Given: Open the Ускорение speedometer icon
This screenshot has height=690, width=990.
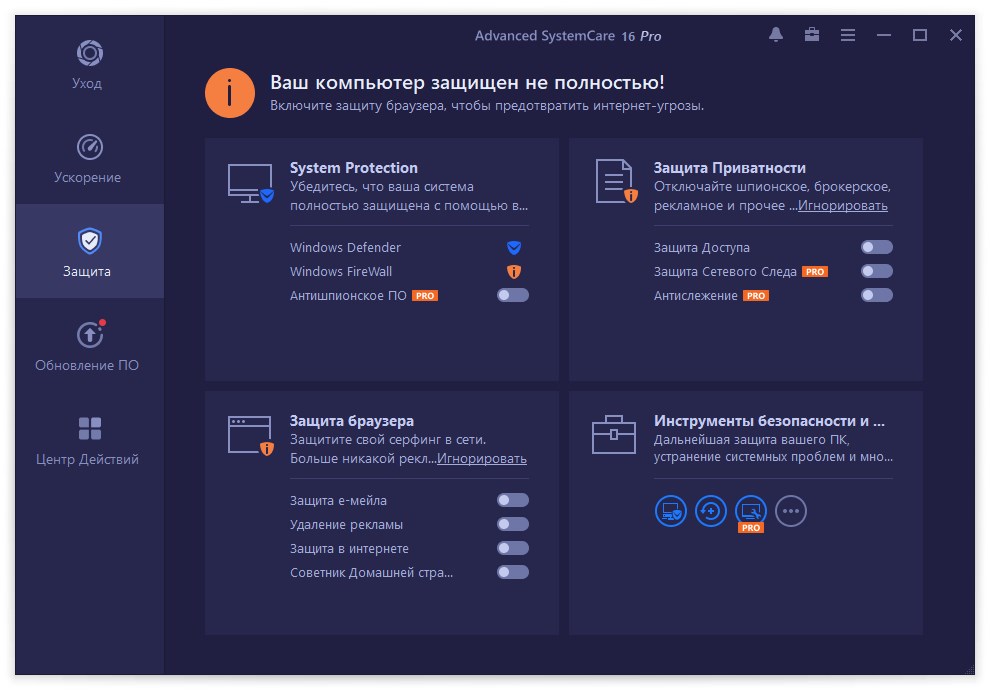Looking at the screenshot, I should coord(90,147).
